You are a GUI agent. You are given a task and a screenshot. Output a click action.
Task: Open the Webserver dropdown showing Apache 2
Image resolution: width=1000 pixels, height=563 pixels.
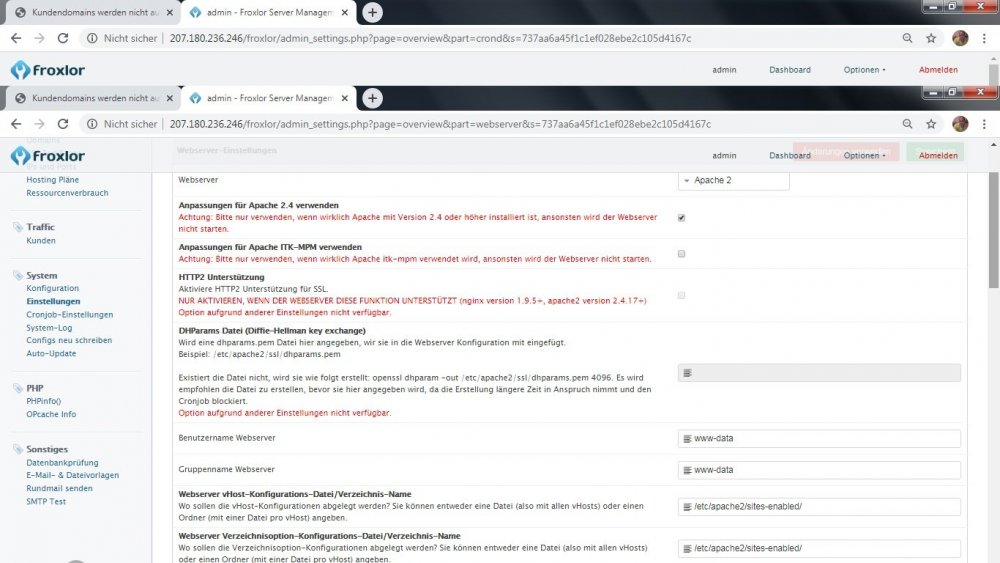point(734,181)
